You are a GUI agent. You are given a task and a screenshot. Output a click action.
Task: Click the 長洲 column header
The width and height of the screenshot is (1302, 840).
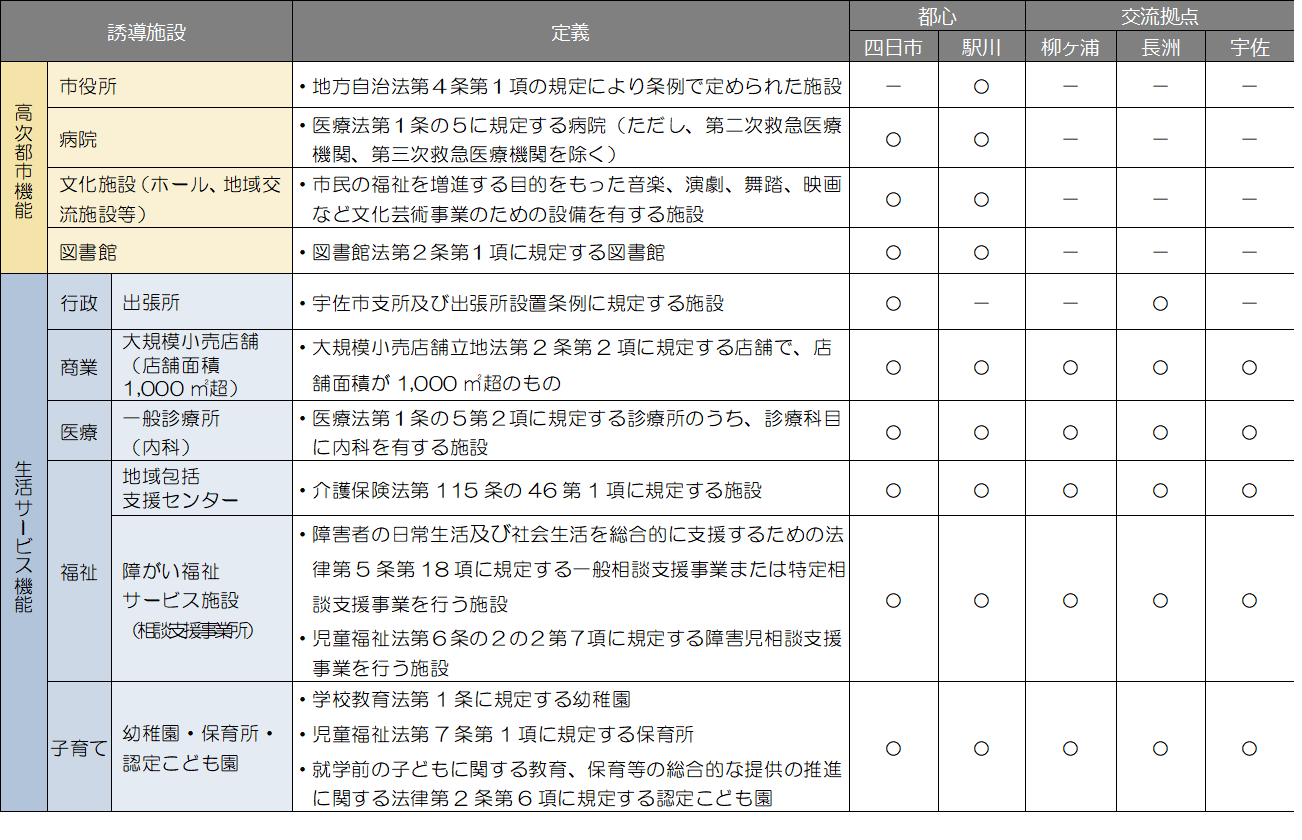point(1160,47)
